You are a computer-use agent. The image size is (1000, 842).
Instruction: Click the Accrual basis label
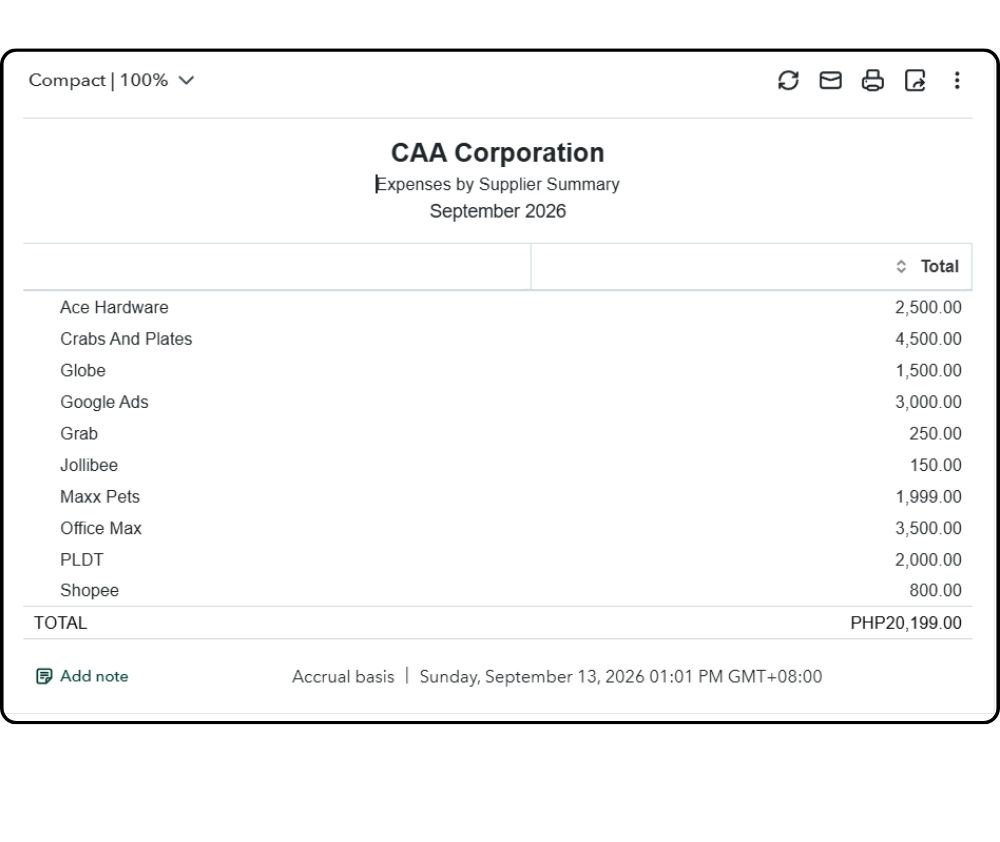click(343, 677)
